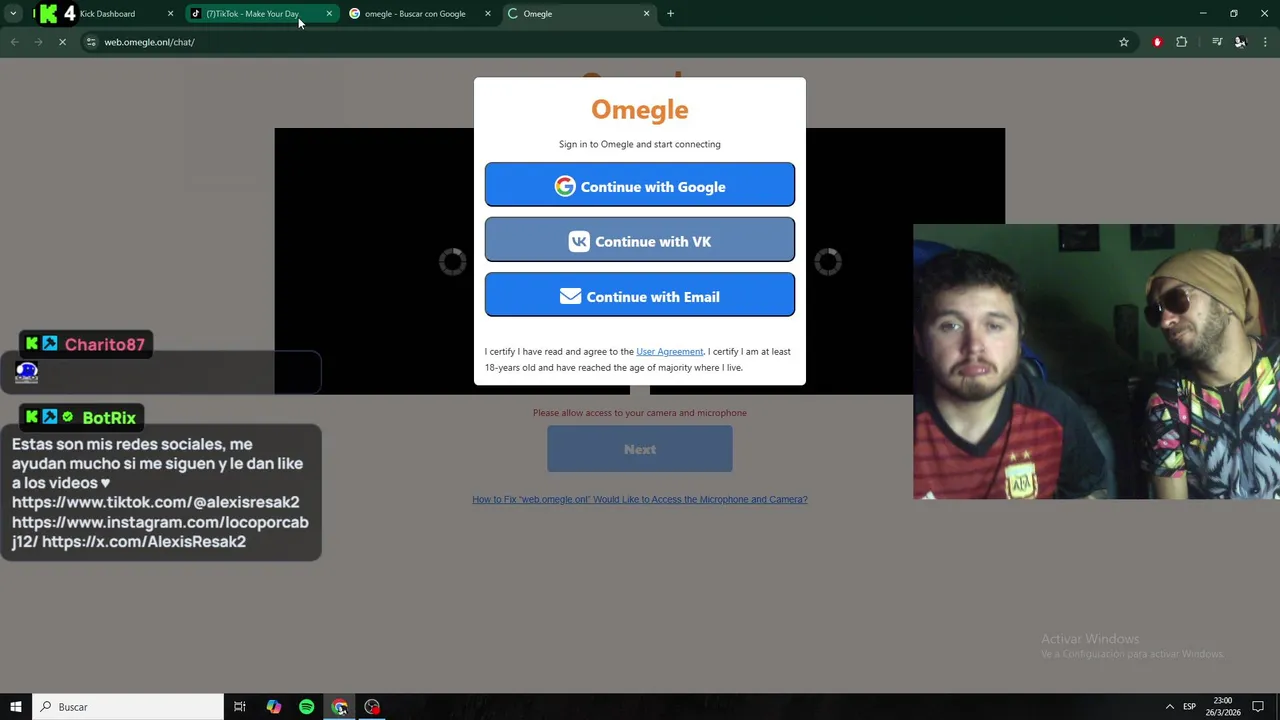This screenshot has width=1280, height=720.
Task: Open the Chrome profile avatar
Action: [x=1241, y=42]
